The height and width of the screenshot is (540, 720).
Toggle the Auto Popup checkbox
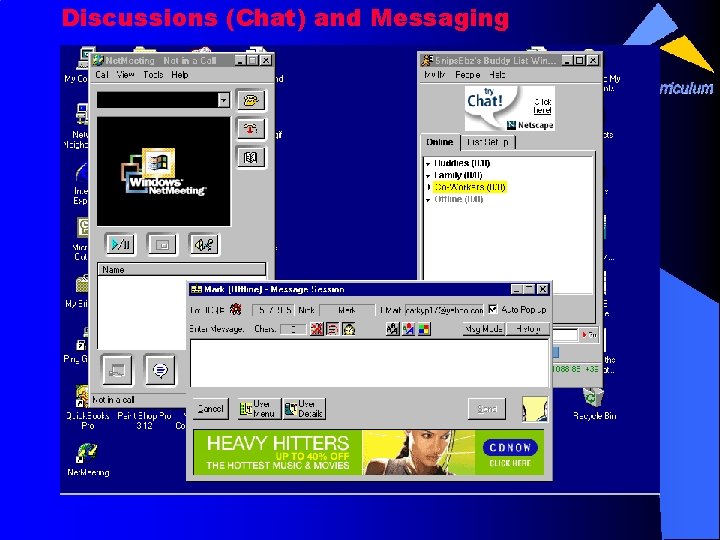493,309
